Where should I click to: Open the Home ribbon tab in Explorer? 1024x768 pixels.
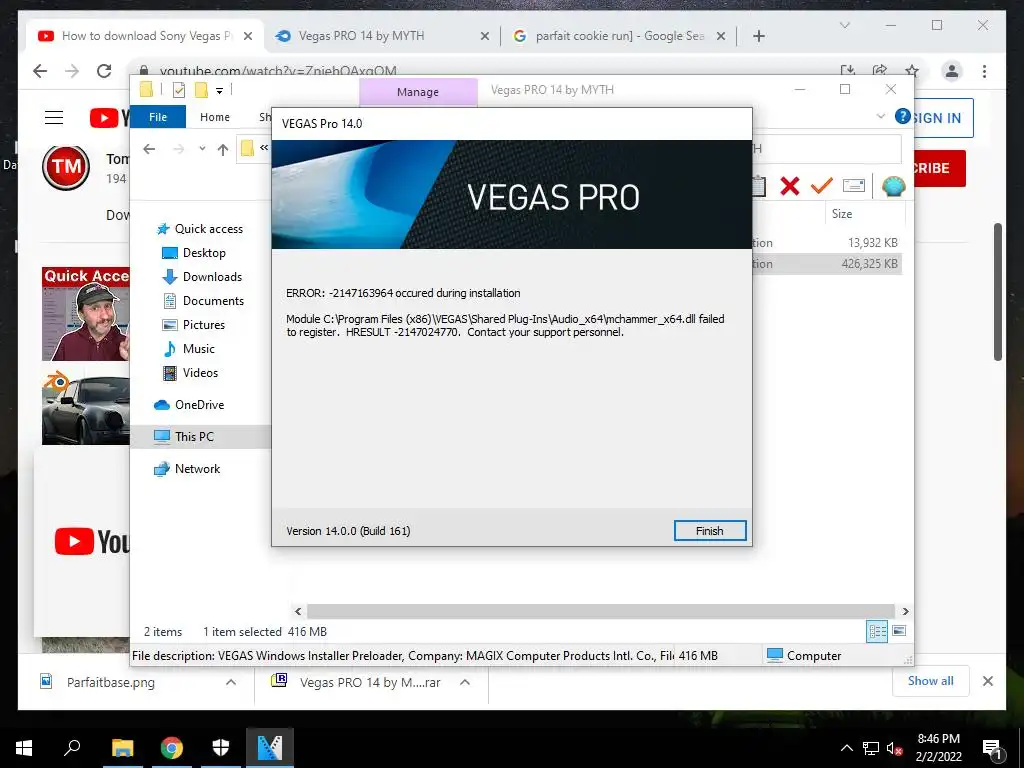click(x=215, y=117)
